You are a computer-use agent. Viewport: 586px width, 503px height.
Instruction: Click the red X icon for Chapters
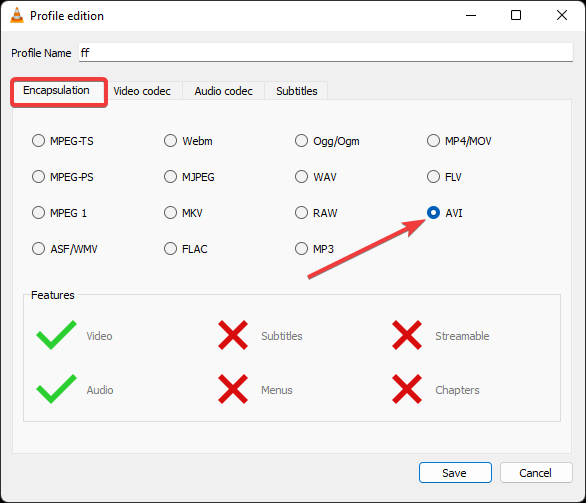(x=407, y=389)
